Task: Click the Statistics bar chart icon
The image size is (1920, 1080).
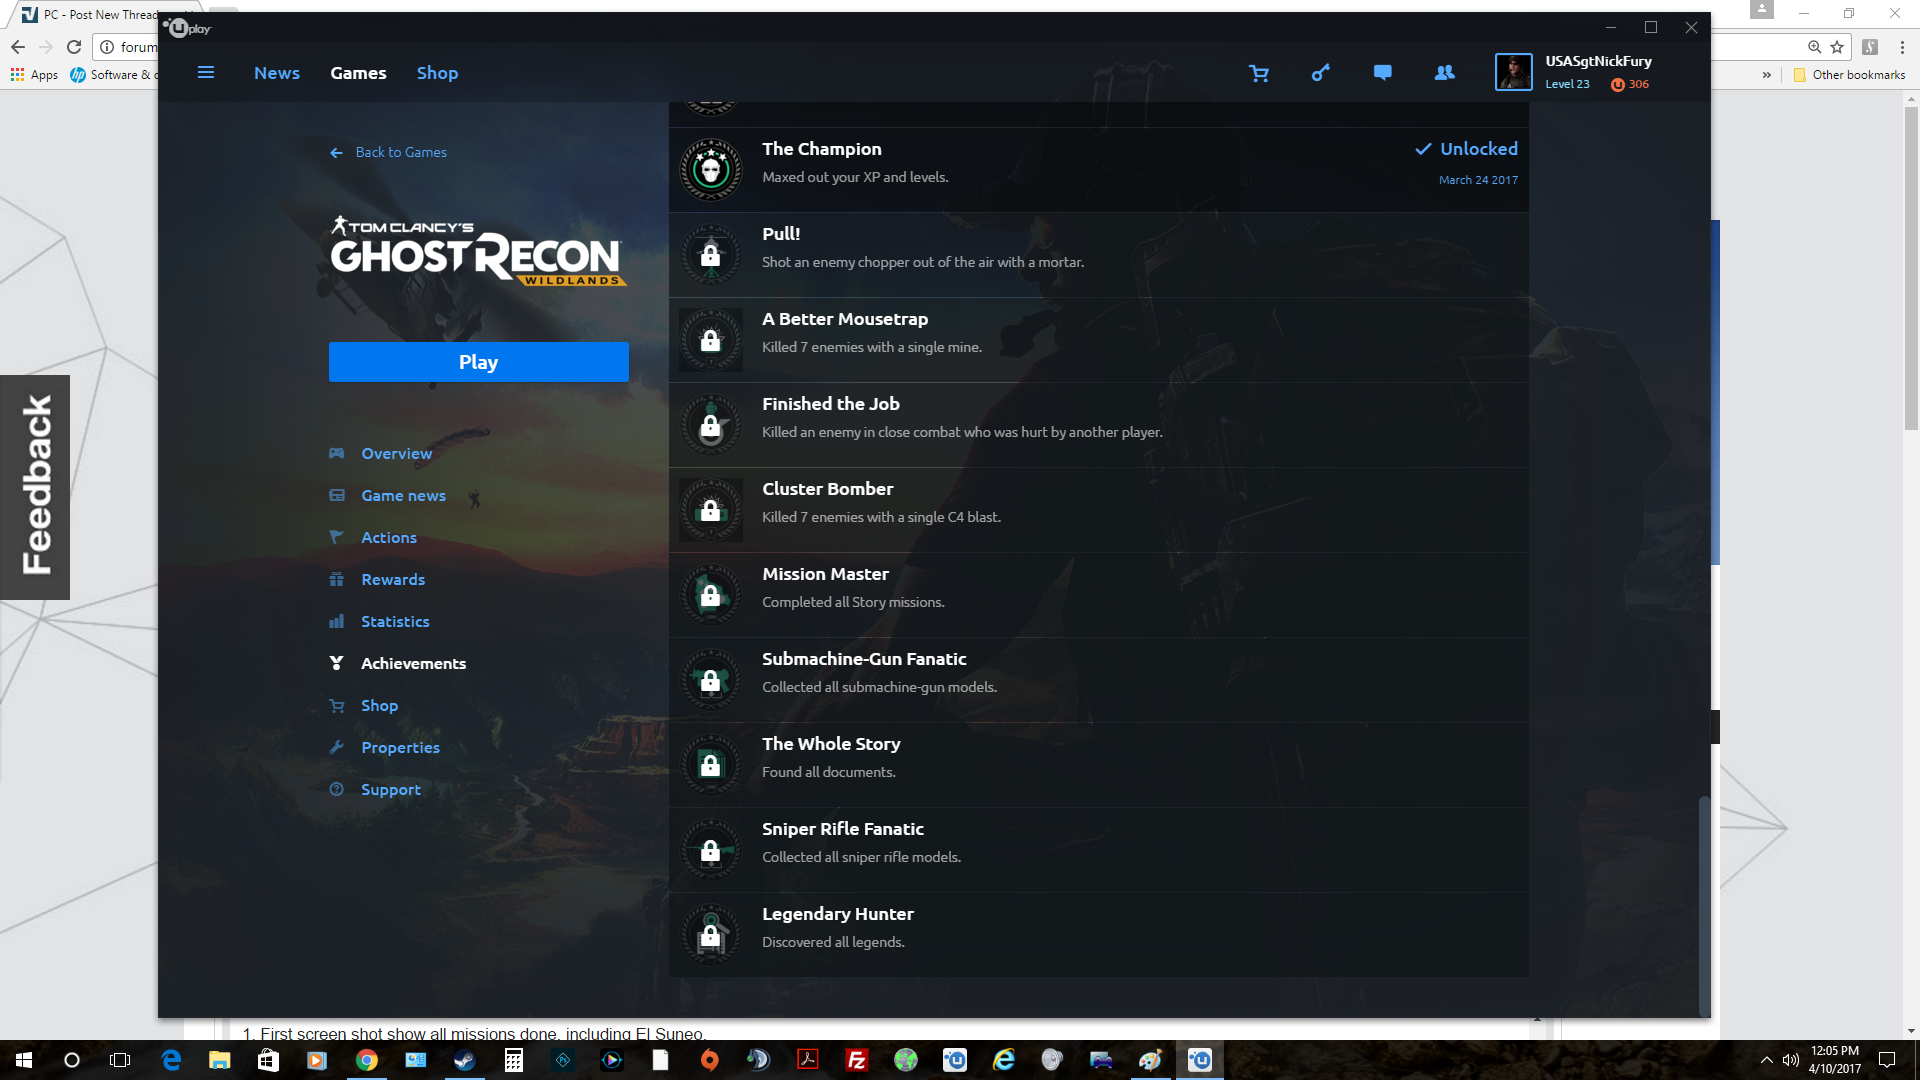Action: (337, 621)
